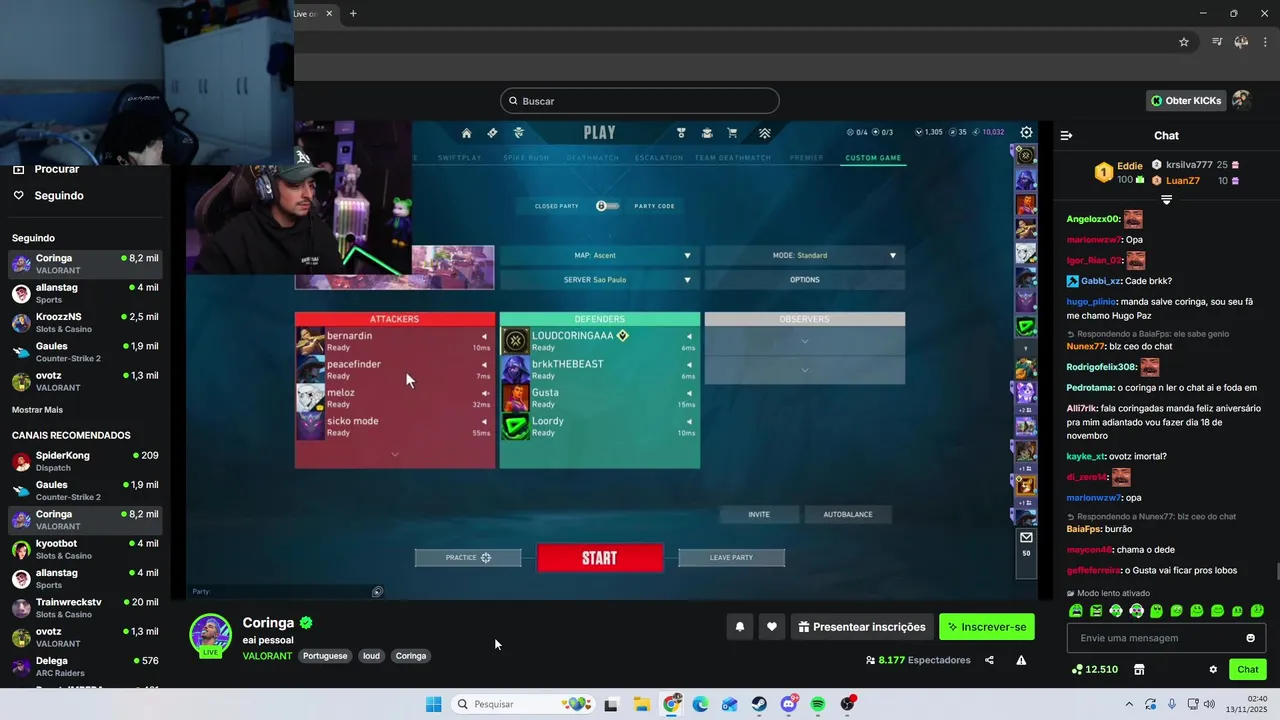The width and height of the screenshot is (1280, 720).
Task: Report stream with warning triangle icon
Action: pyautogui.click(x=1021, y=660)
